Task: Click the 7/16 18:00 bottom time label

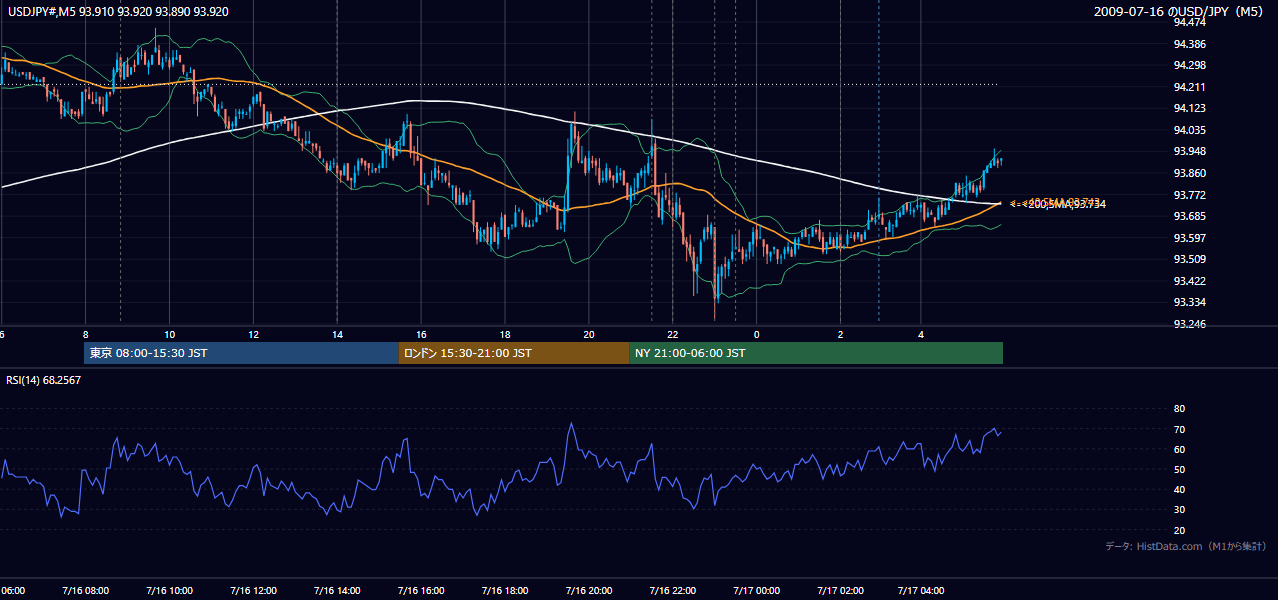Action: (504, 590)
